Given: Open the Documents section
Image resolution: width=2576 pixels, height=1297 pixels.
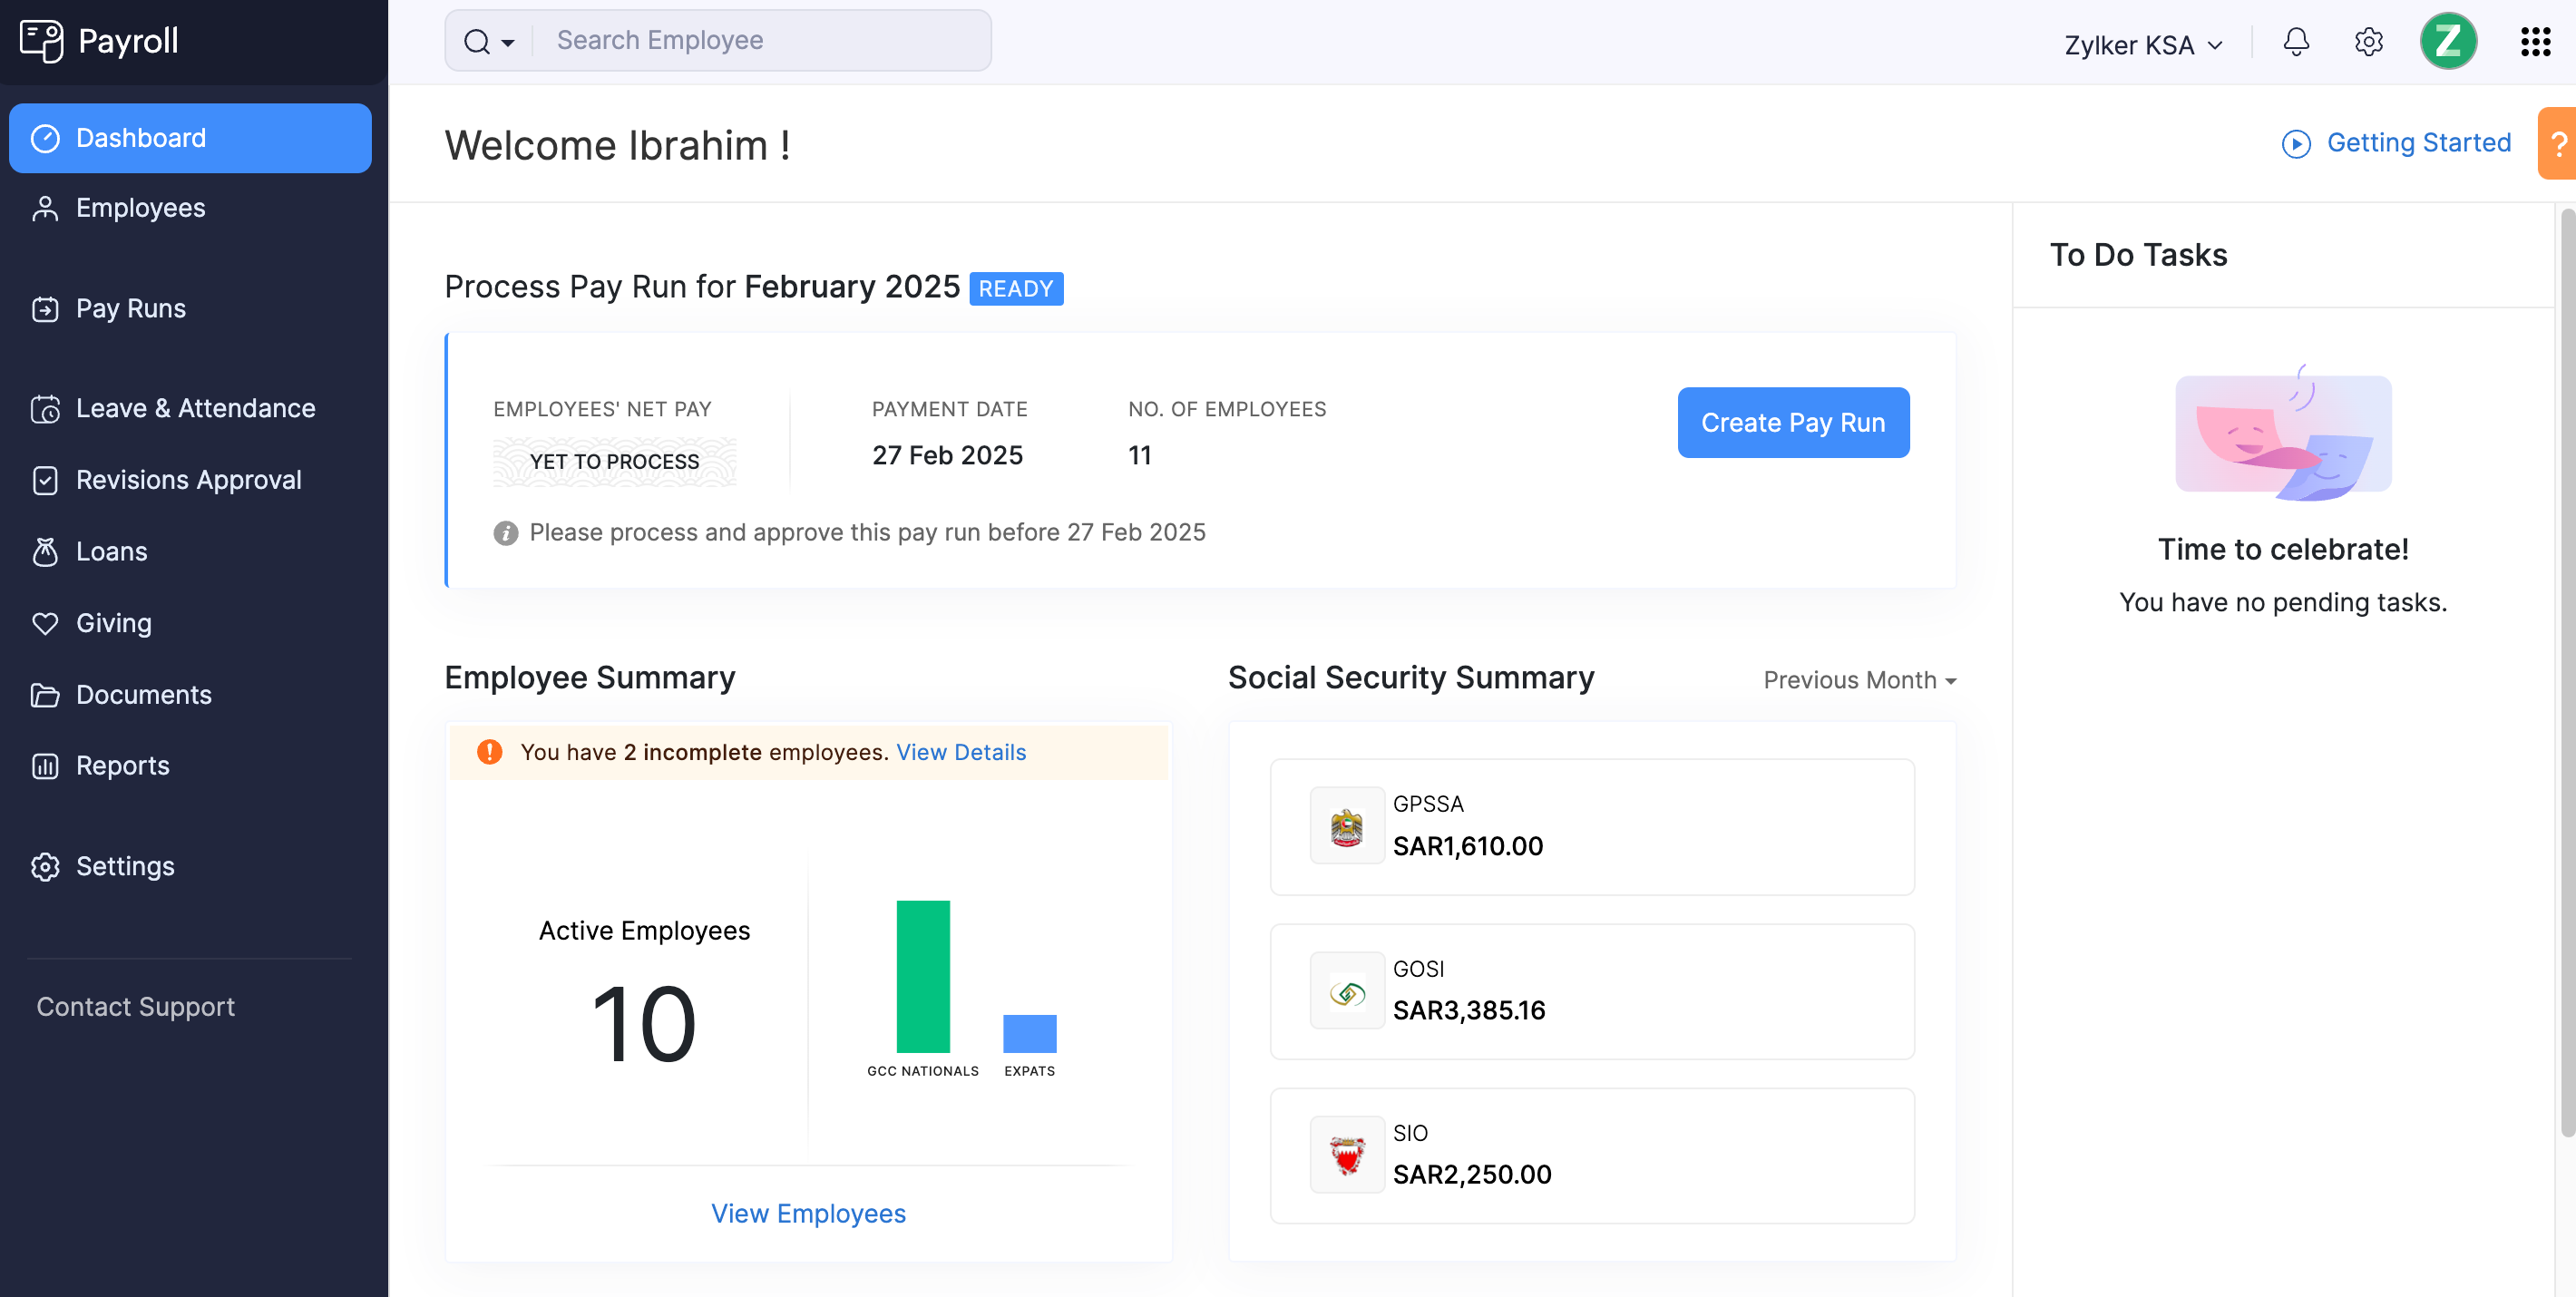Looking at the screenshot, I should [144, 693].
